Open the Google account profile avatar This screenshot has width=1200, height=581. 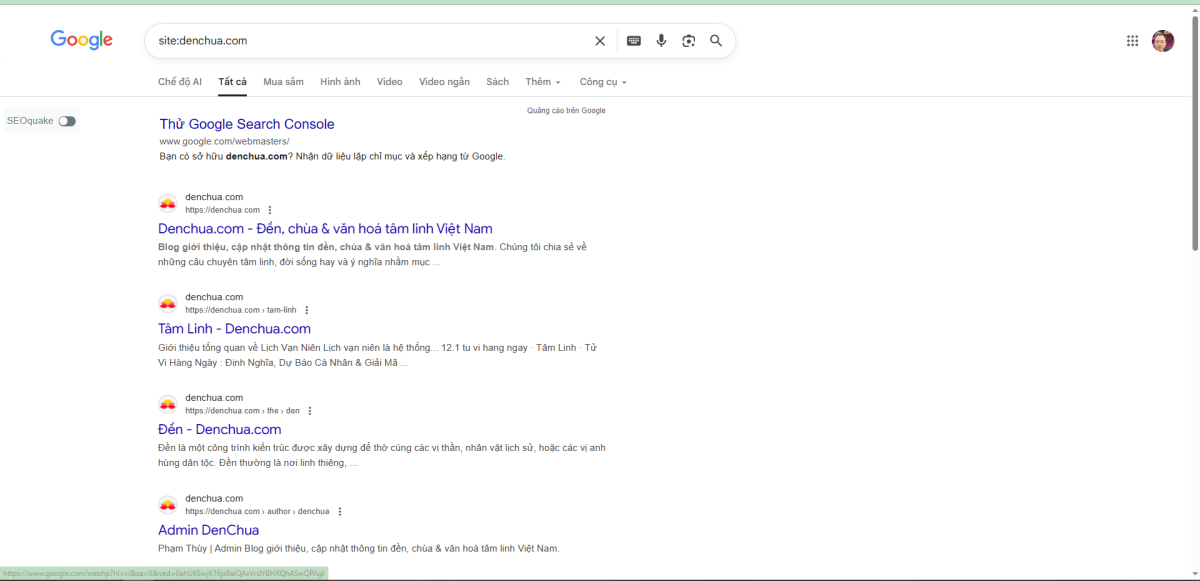1163,41
